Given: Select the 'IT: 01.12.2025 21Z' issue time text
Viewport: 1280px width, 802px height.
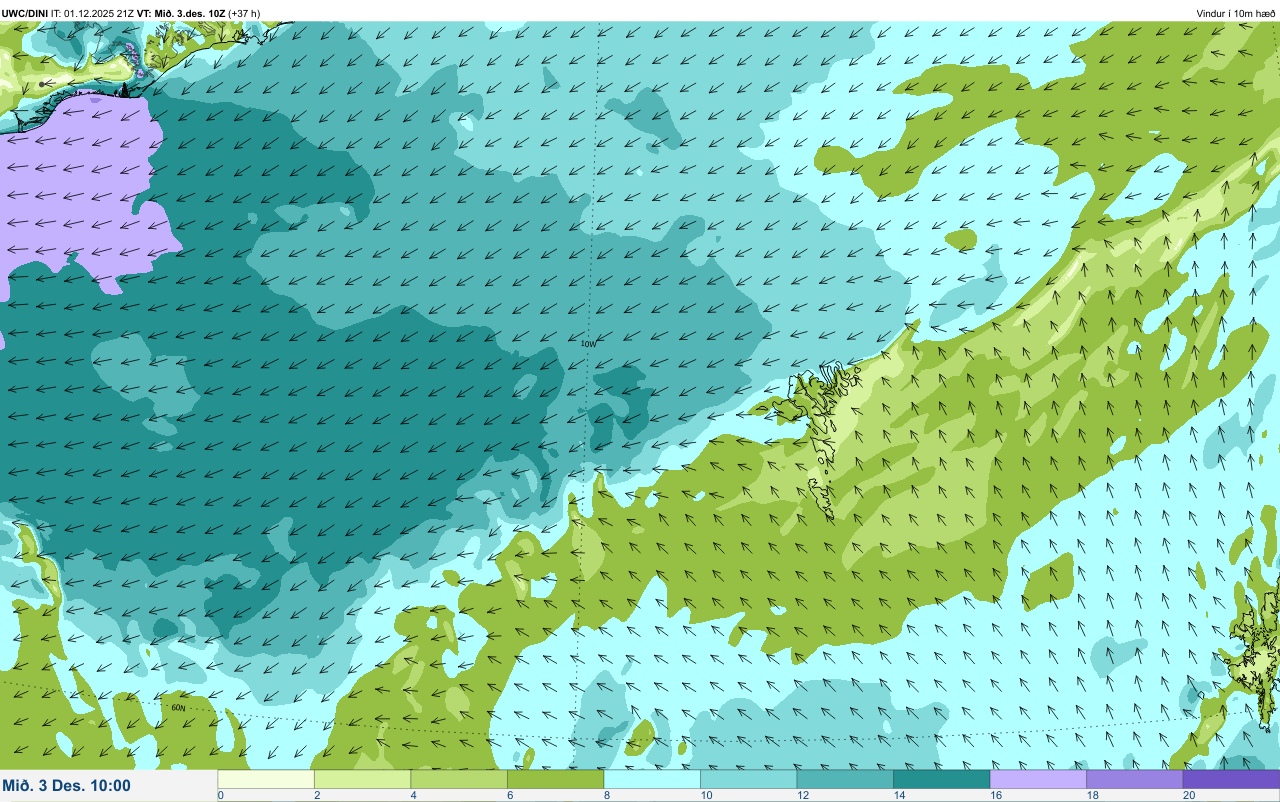Looking at the screenshot, I should 94,13.
